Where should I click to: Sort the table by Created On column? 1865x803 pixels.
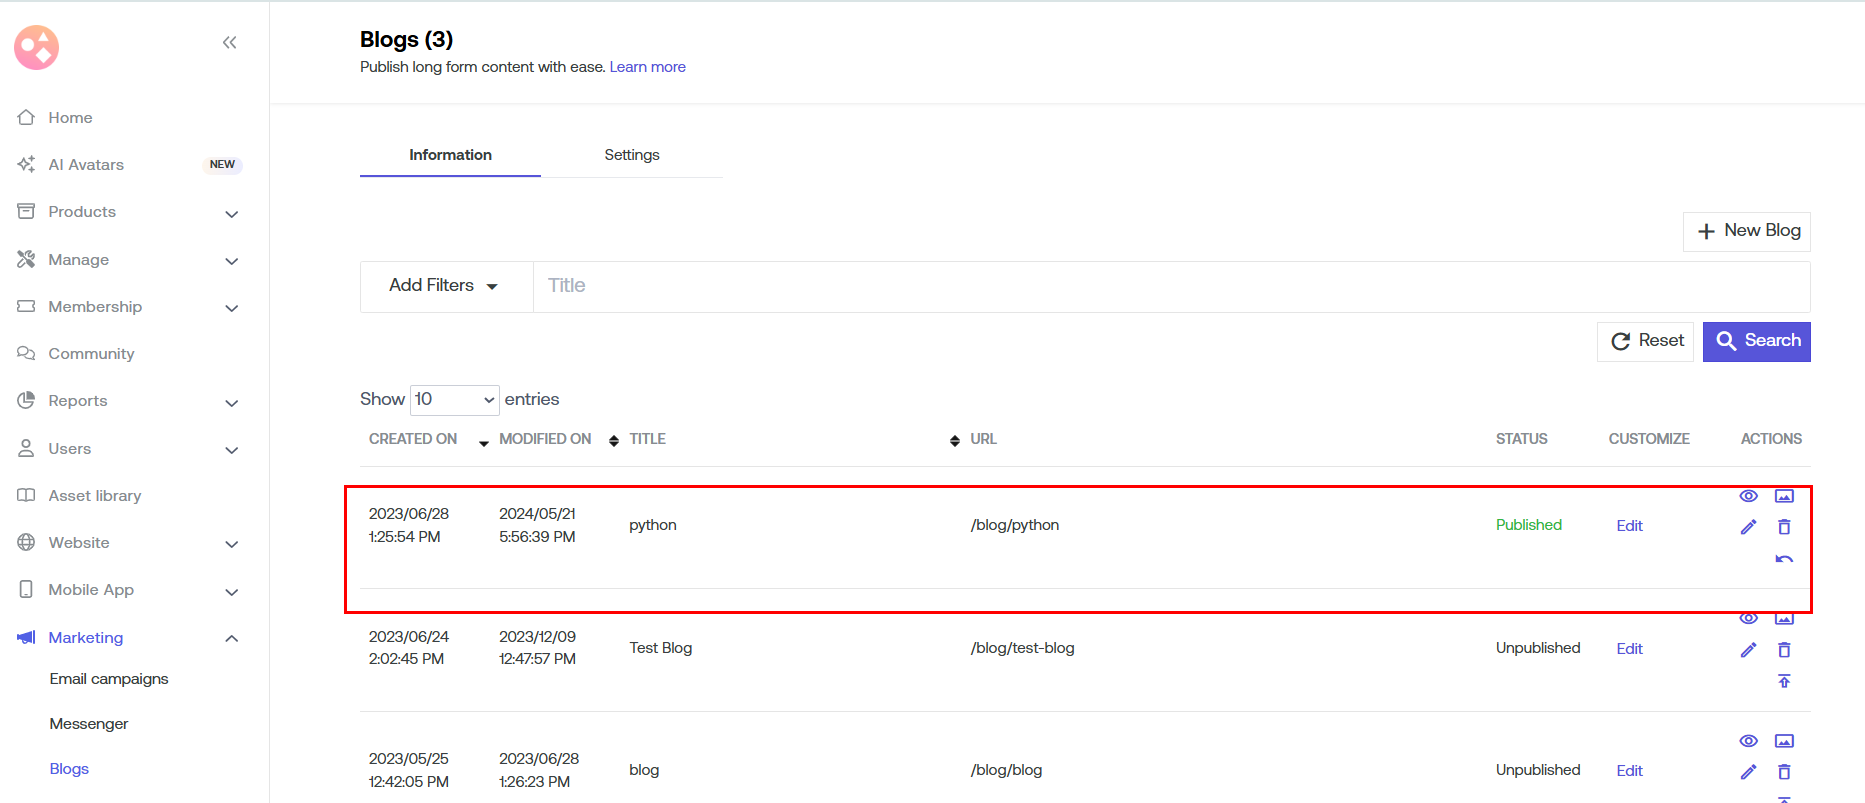[x=413, y=439]
